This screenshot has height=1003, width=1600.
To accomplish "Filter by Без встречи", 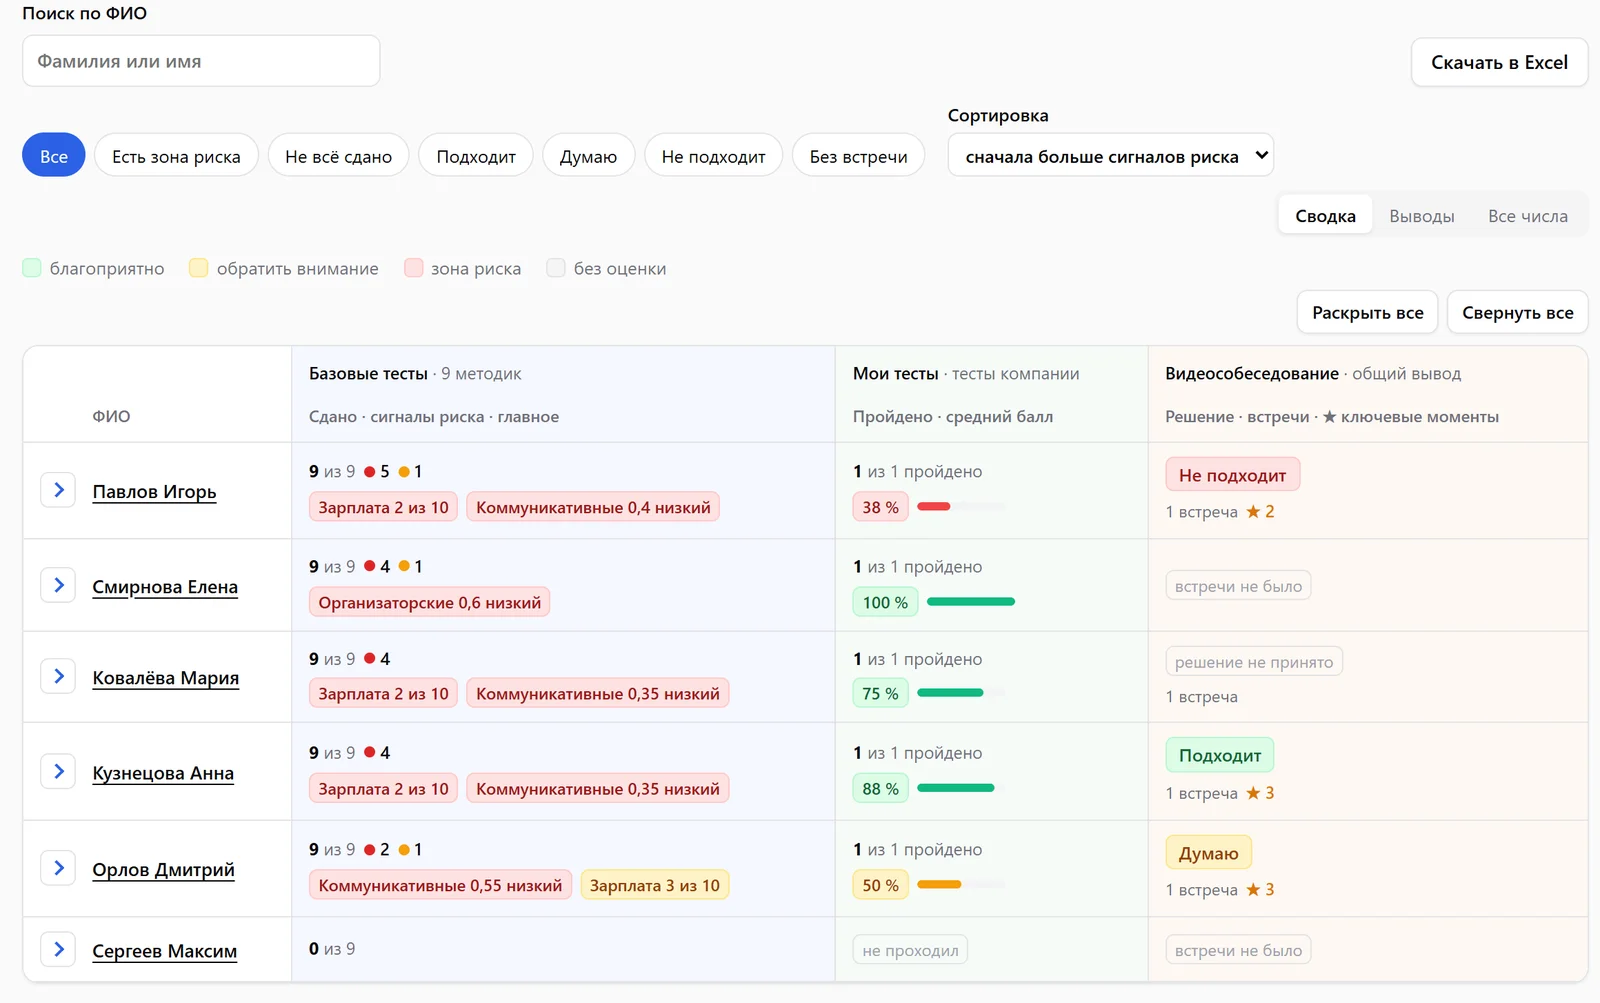I will [858, 155].
